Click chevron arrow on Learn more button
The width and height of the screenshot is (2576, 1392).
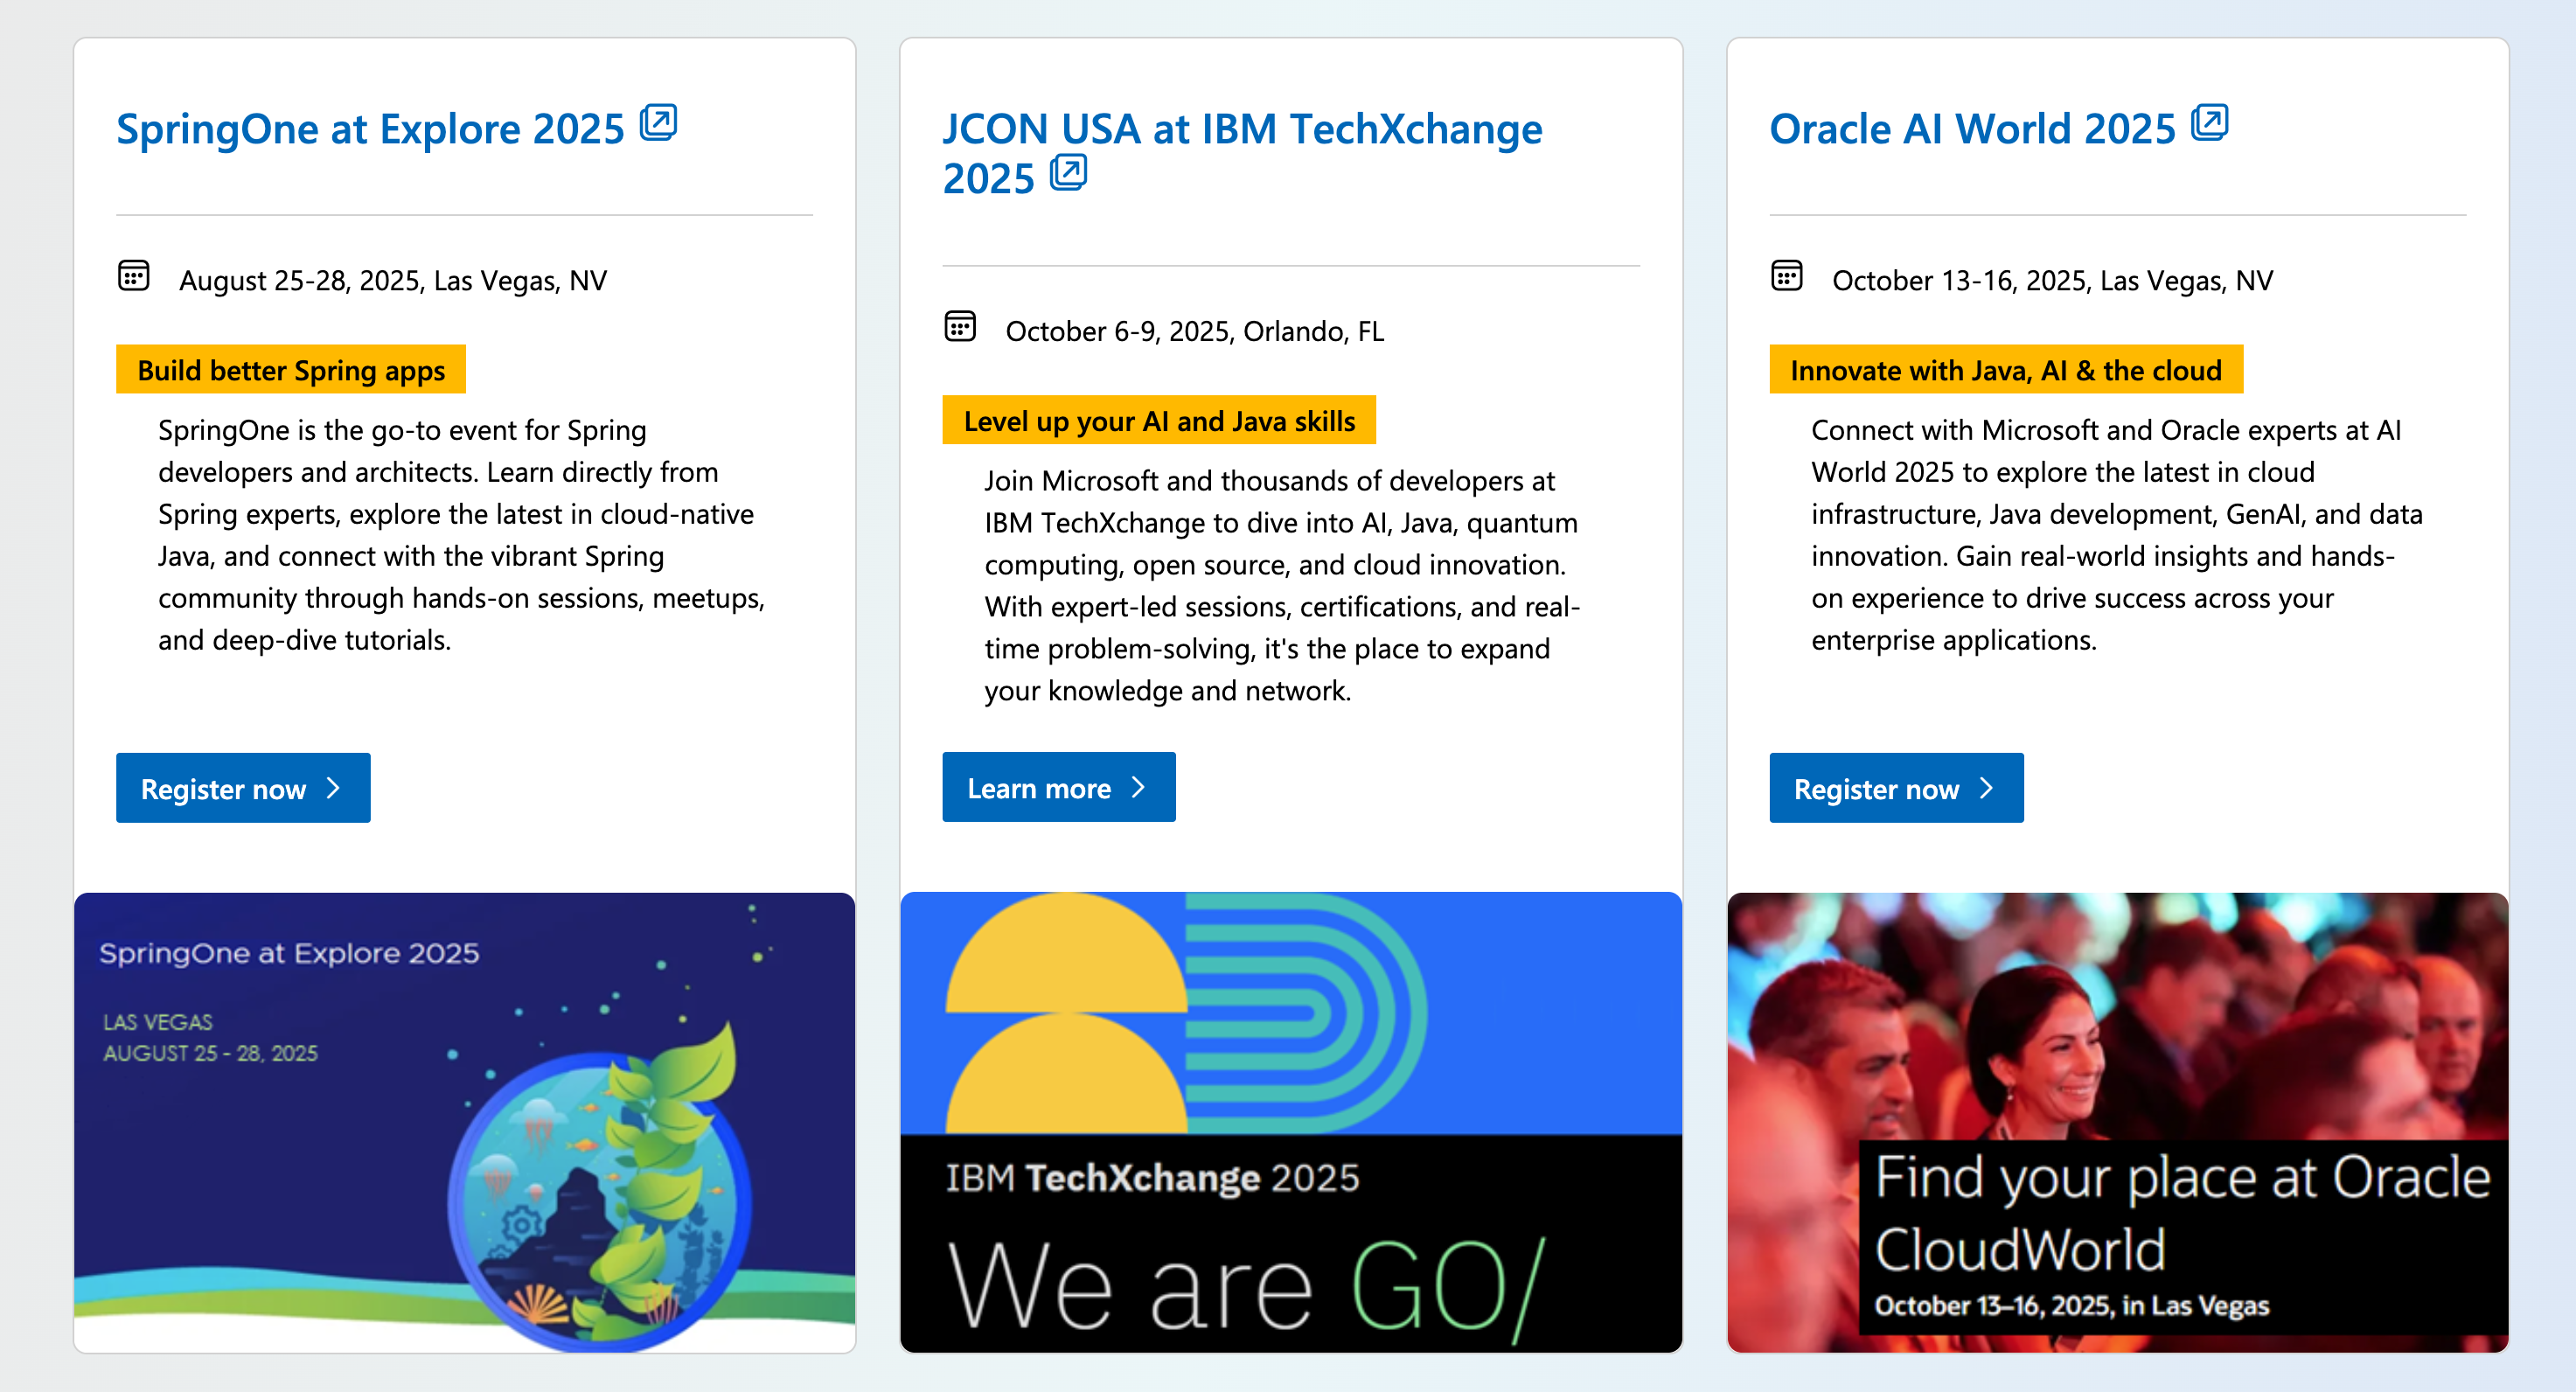pos(1138,787)
